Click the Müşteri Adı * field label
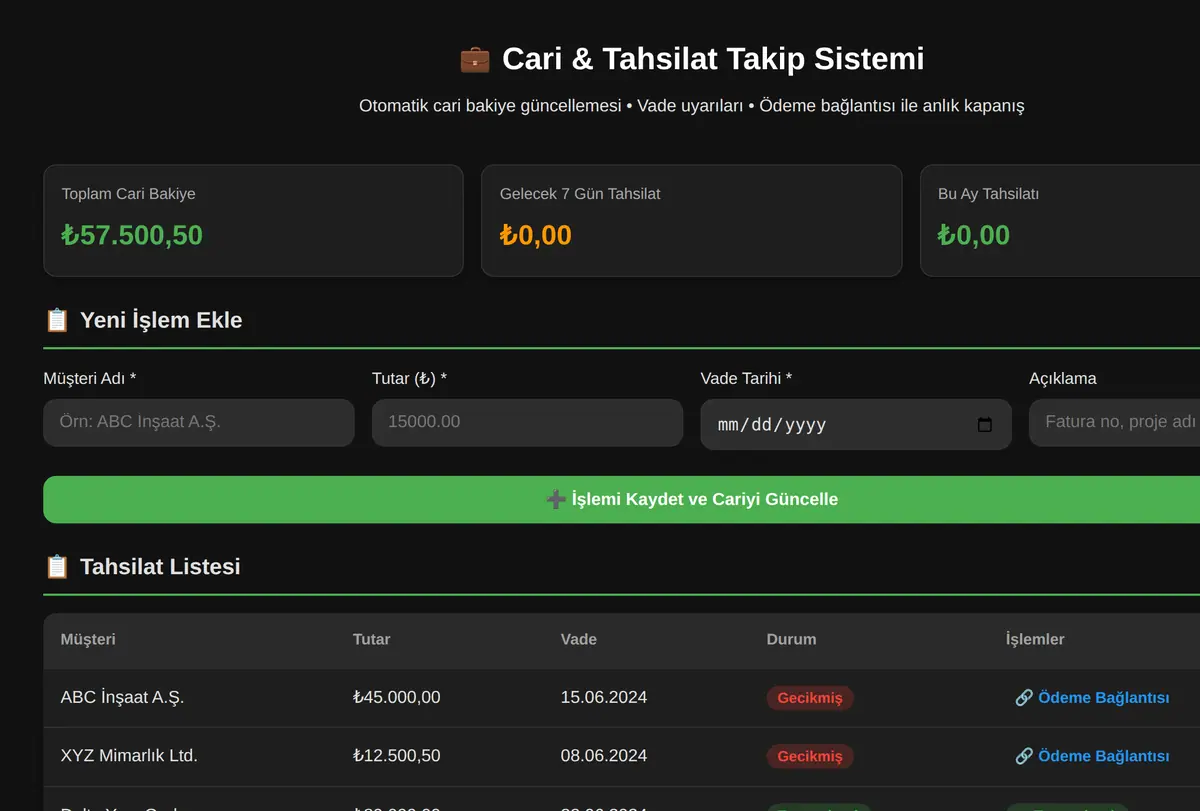This screenshot has height=811, width=1200. pos(90,379)
